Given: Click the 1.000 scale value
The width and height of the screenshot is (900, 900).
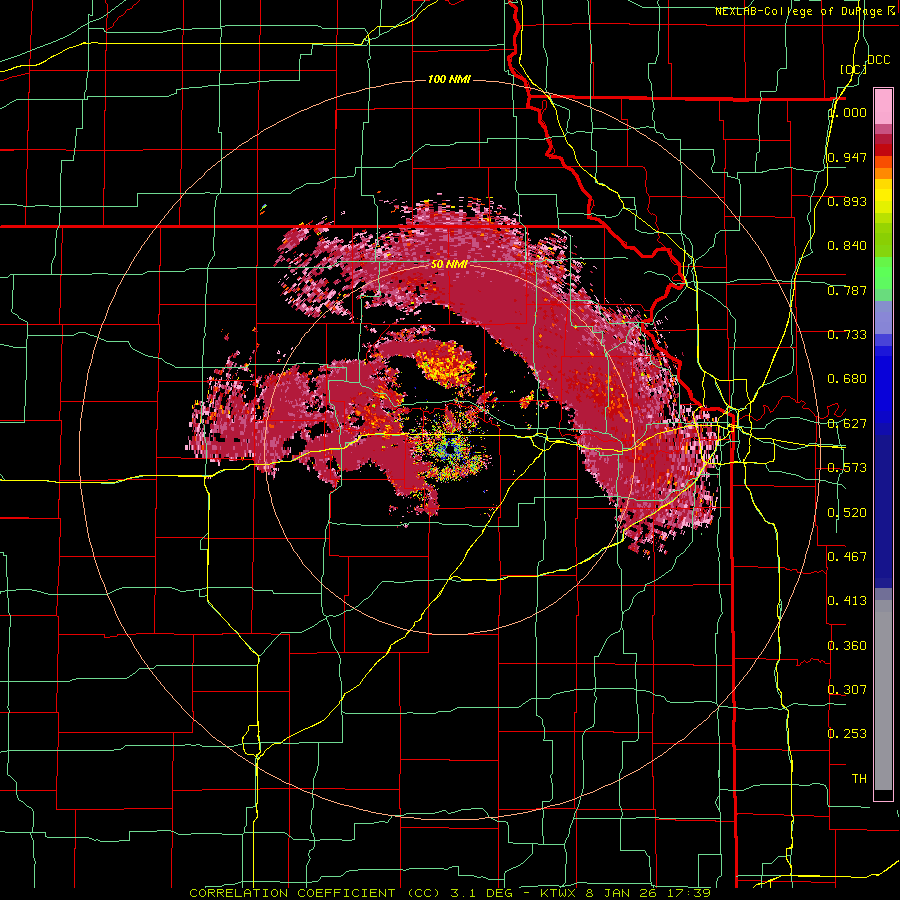Looking at the screenshot, I should pyautogui.click(x=847, y=112).
